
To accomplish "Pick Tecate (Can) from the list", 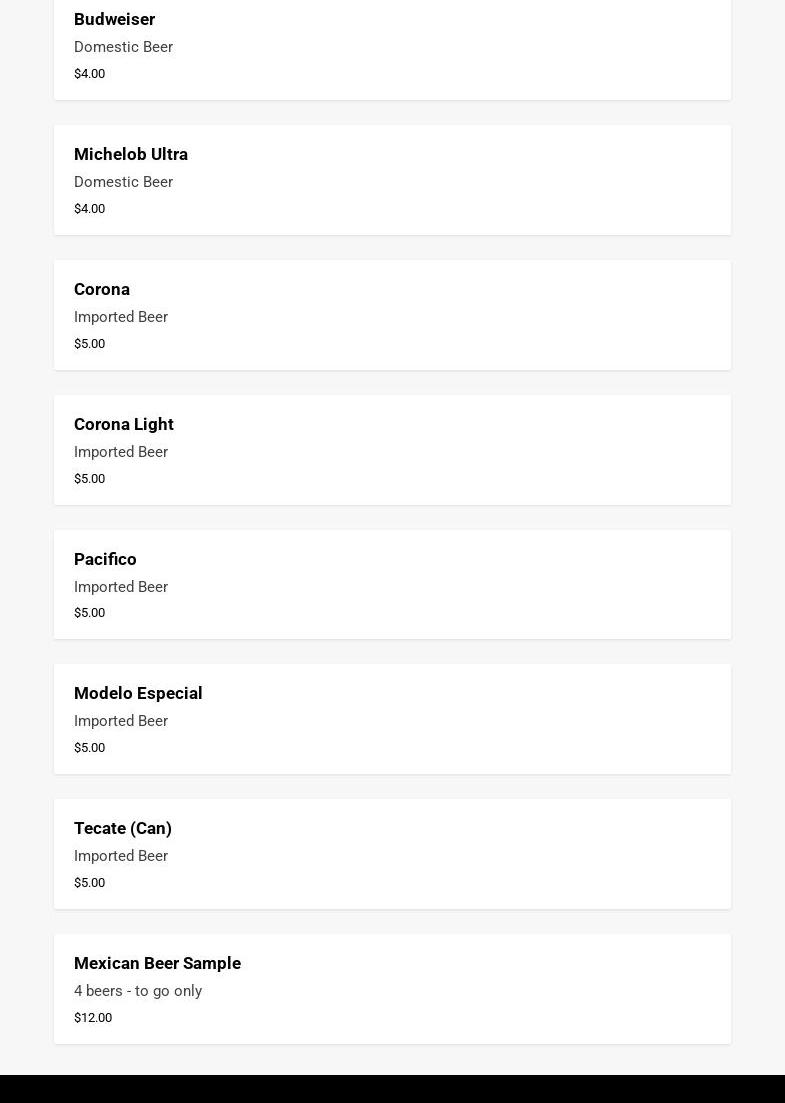I will pos(392,854).
